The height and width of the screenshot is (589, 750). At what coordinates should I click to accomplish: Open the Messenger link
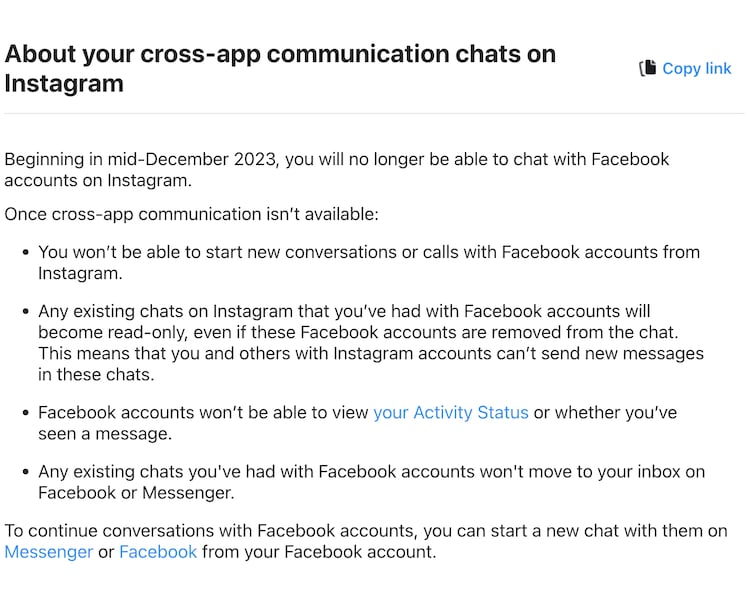click(x=48, y=552)
